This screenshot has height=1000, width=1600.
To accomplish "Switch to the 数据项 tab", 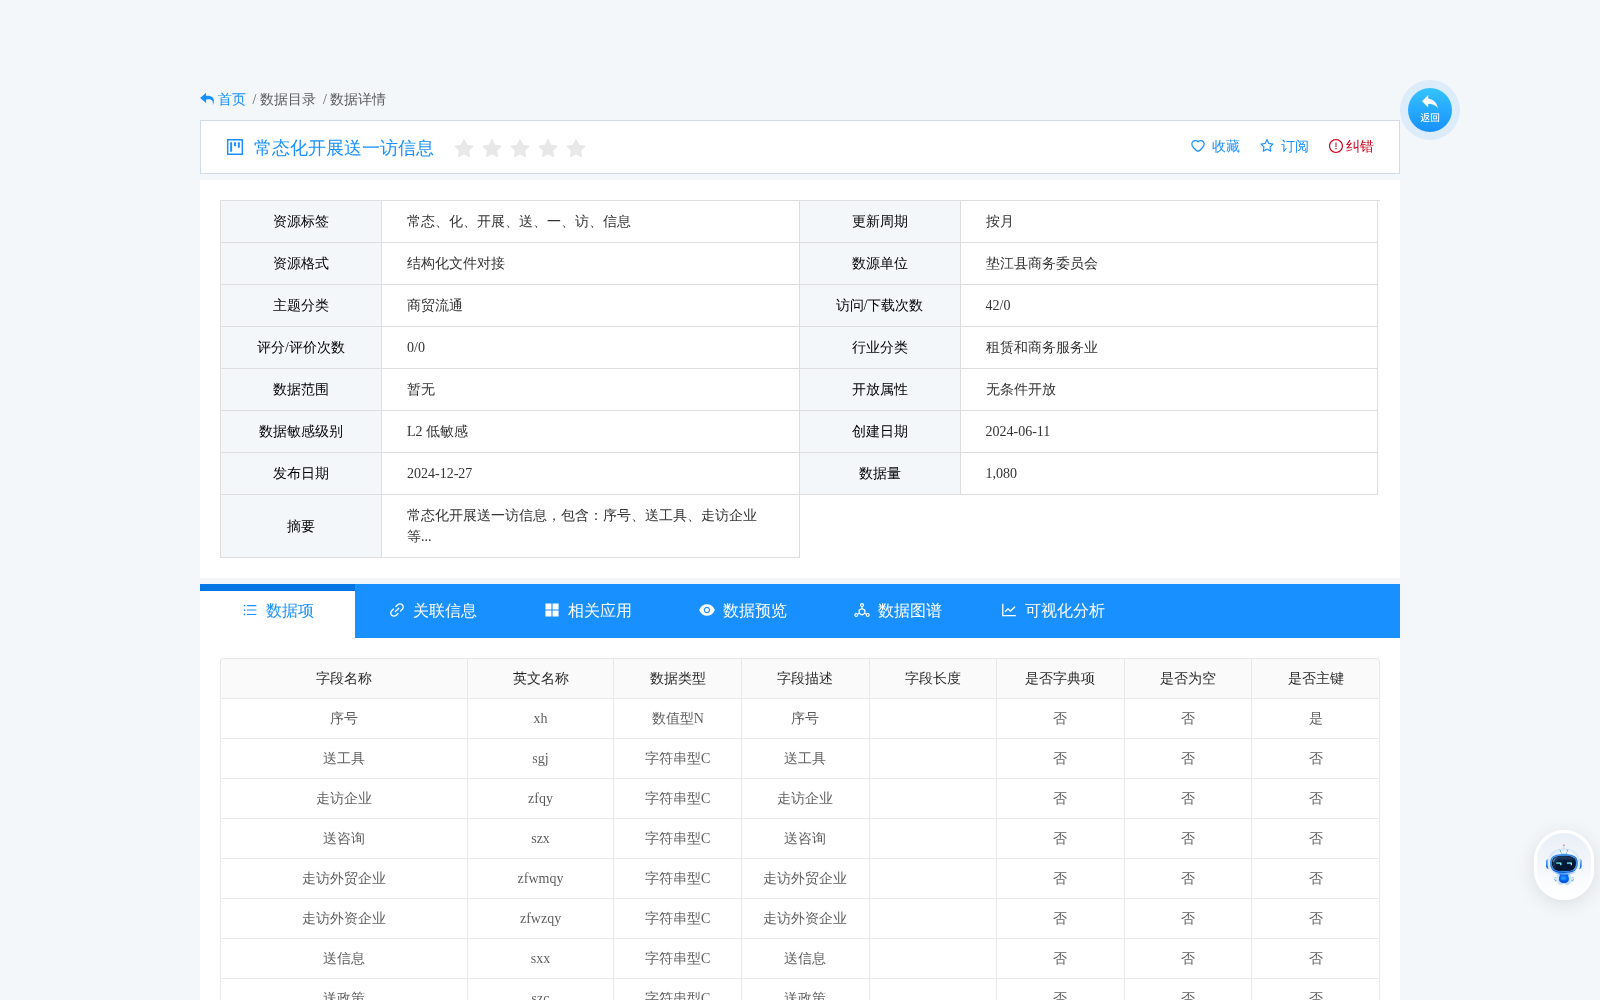I will [278, 611].
